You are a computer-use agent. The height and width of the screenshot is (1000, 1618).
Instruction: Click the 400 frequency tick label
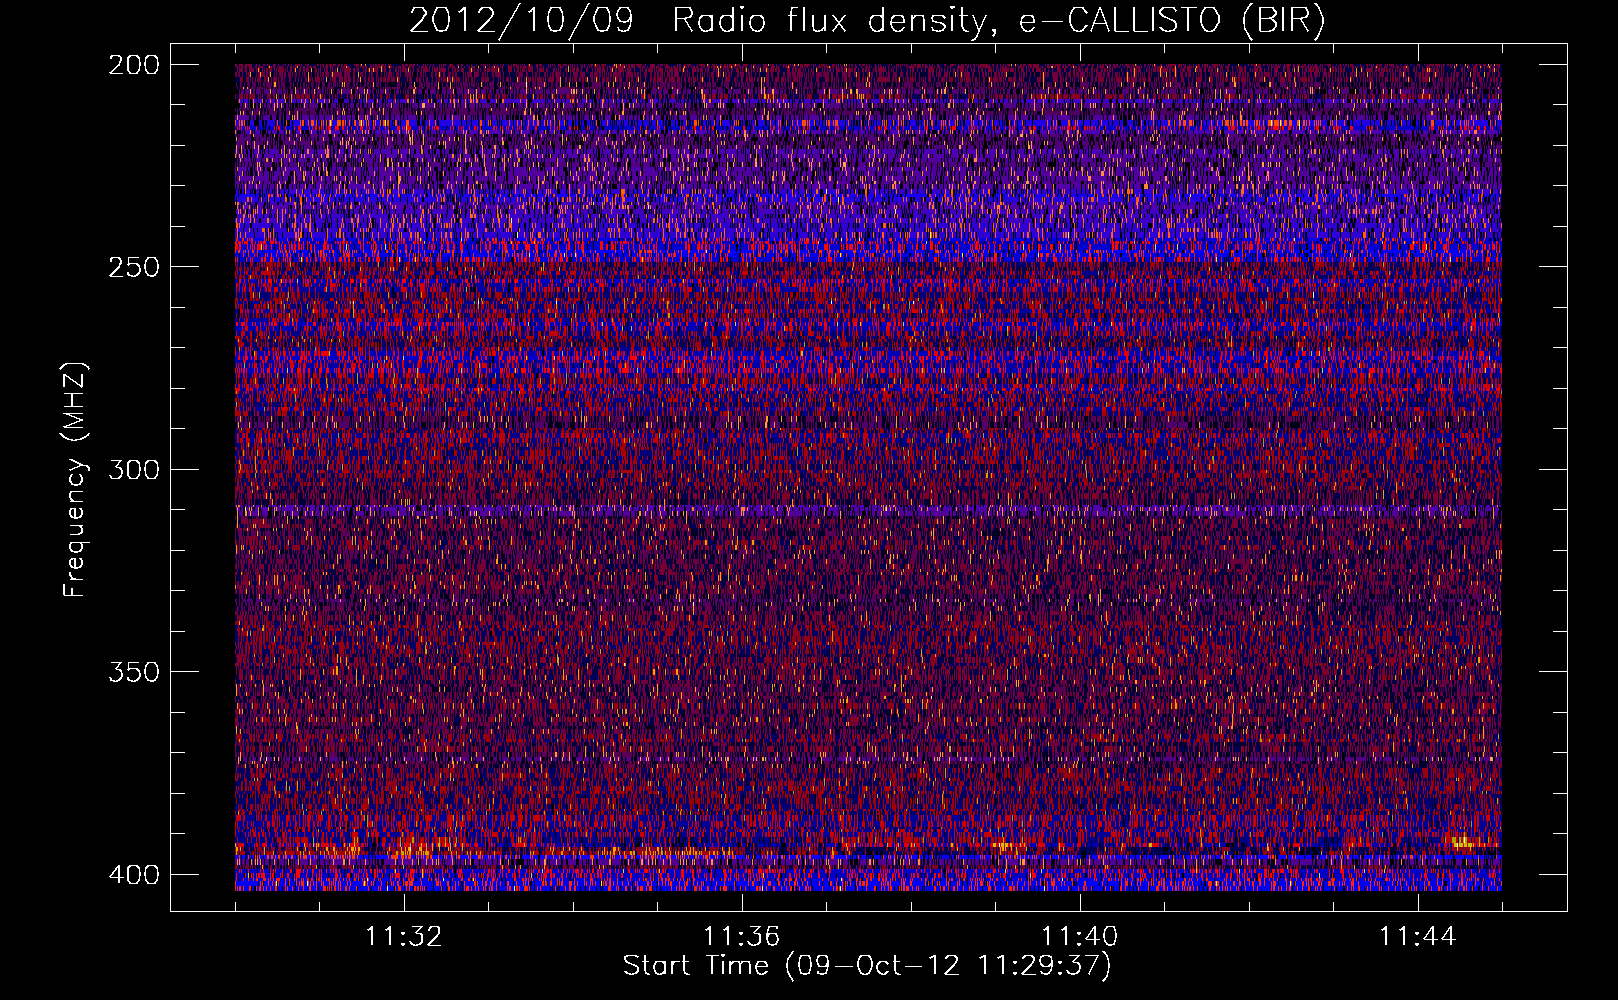(133, 874)
